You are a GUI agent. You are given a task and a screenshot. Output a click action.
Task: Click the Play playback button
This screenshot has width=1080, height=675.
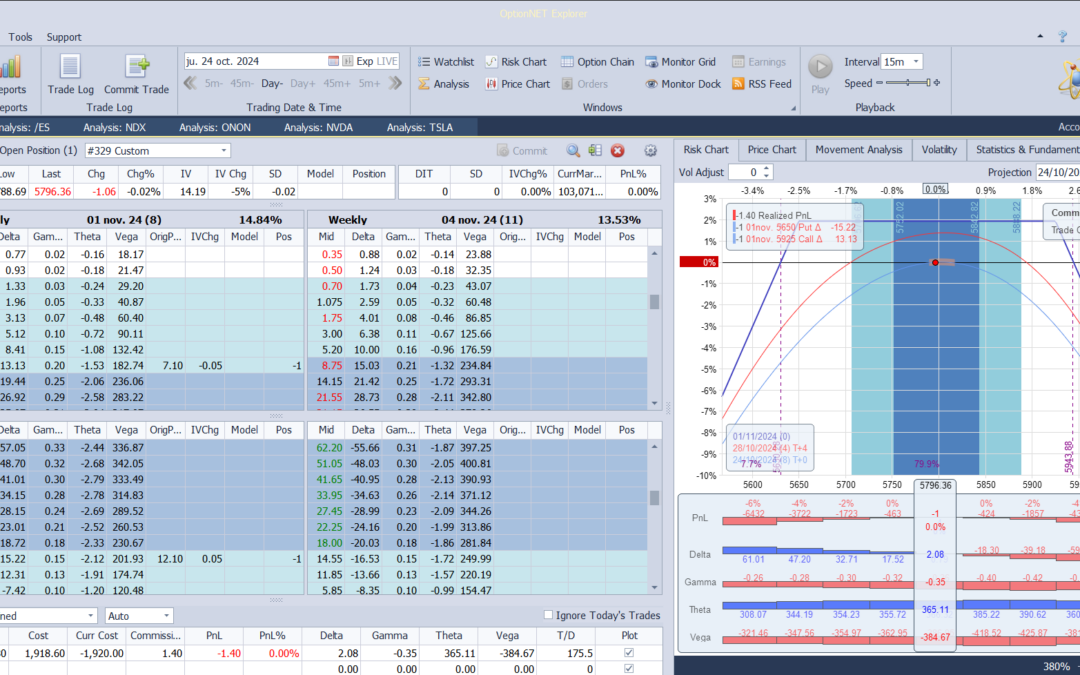click(820, 67)
